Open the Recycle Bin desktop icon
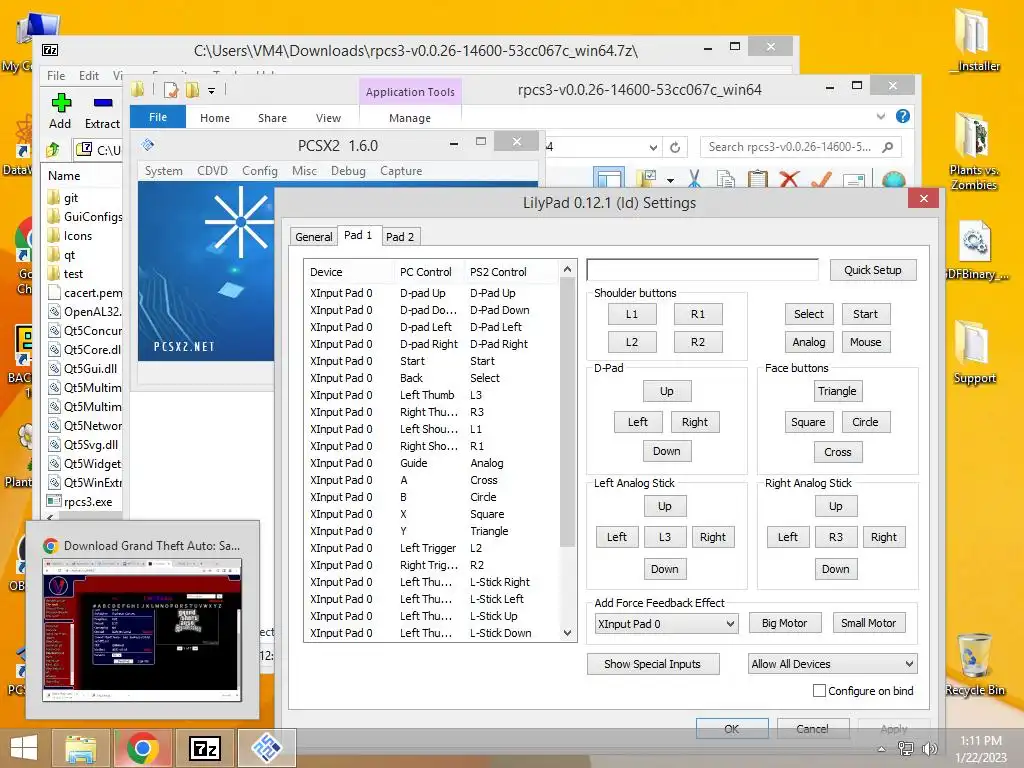The image size is (1024, 768). point(974,664)
